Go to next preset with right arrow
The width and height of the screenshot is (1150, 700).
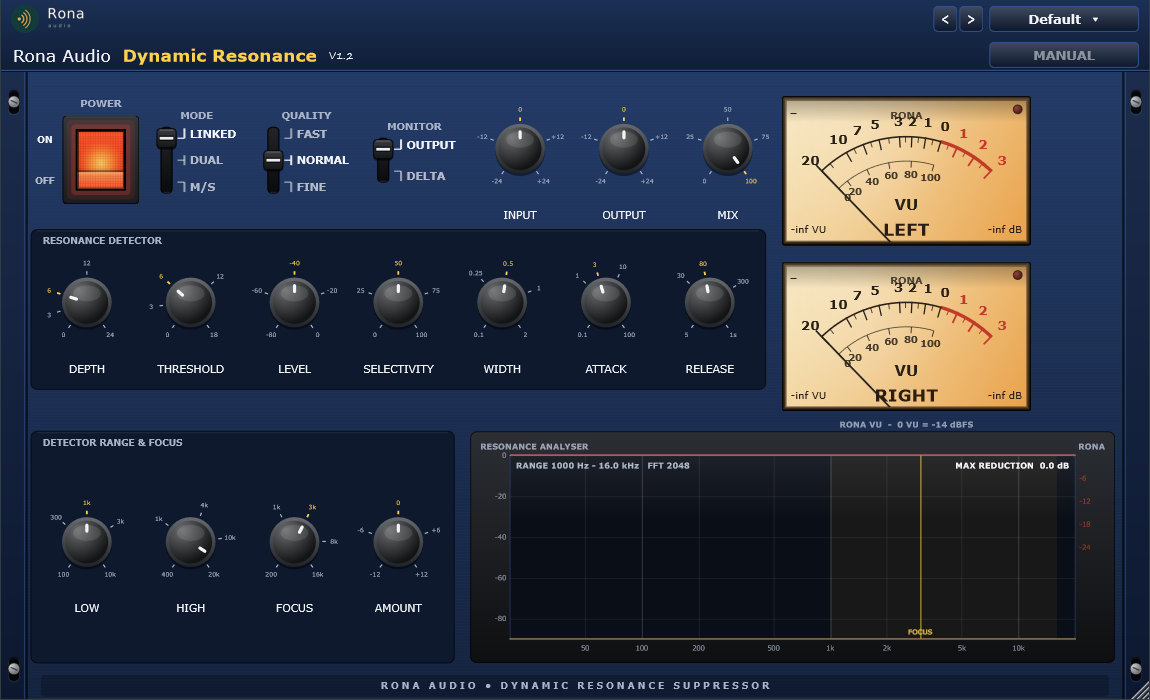pos(971,20)
